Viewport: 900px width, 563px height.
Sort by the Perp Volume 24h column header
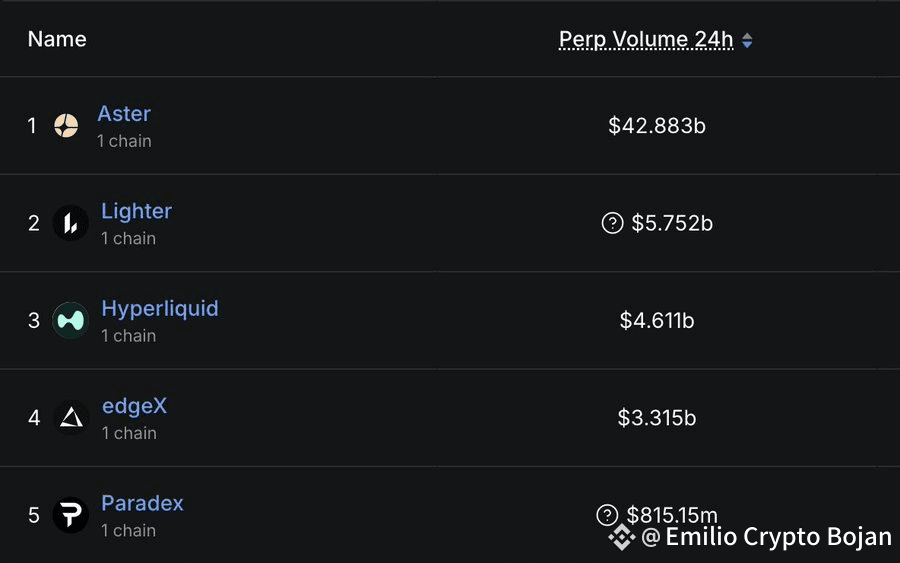pyautogui.click(x=646, y=39)
